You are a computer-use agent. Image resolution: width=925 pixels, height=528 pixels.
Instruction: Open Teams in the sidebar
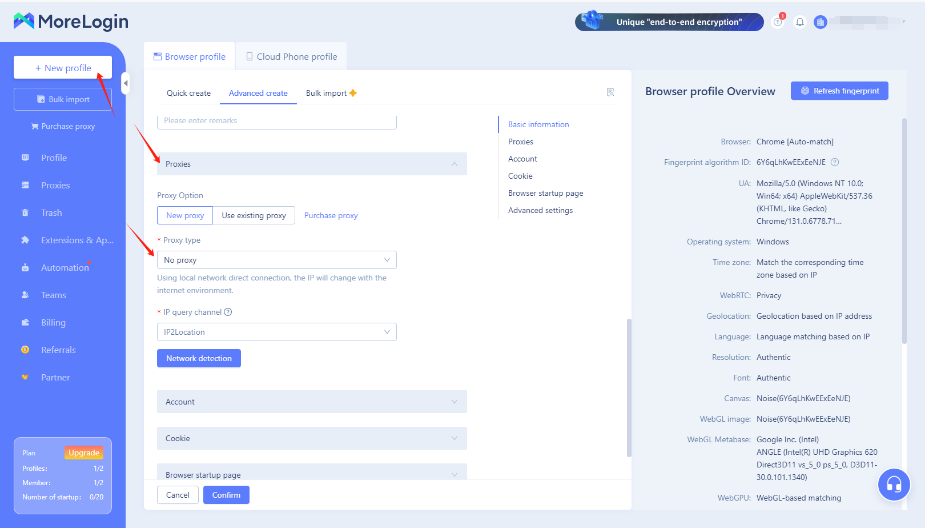(x=54, y=295)
